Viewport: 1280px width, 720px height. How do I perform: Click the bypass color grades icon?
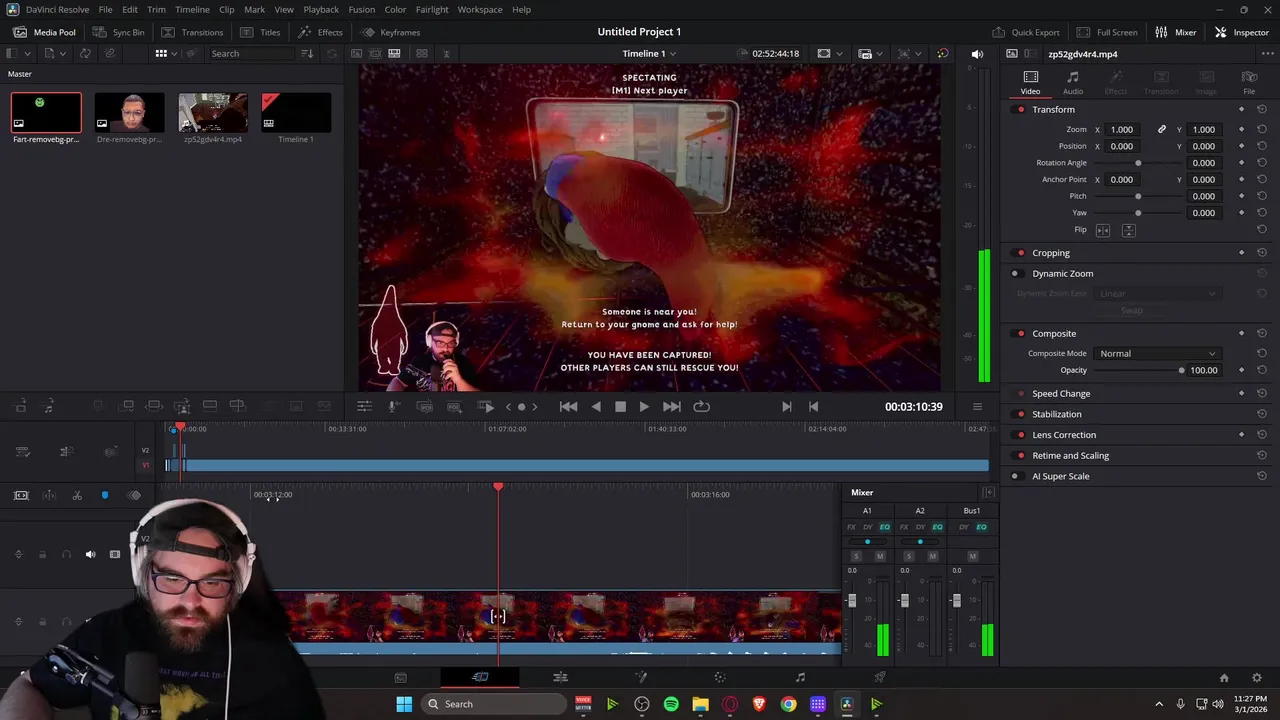[x=942, y=53]
